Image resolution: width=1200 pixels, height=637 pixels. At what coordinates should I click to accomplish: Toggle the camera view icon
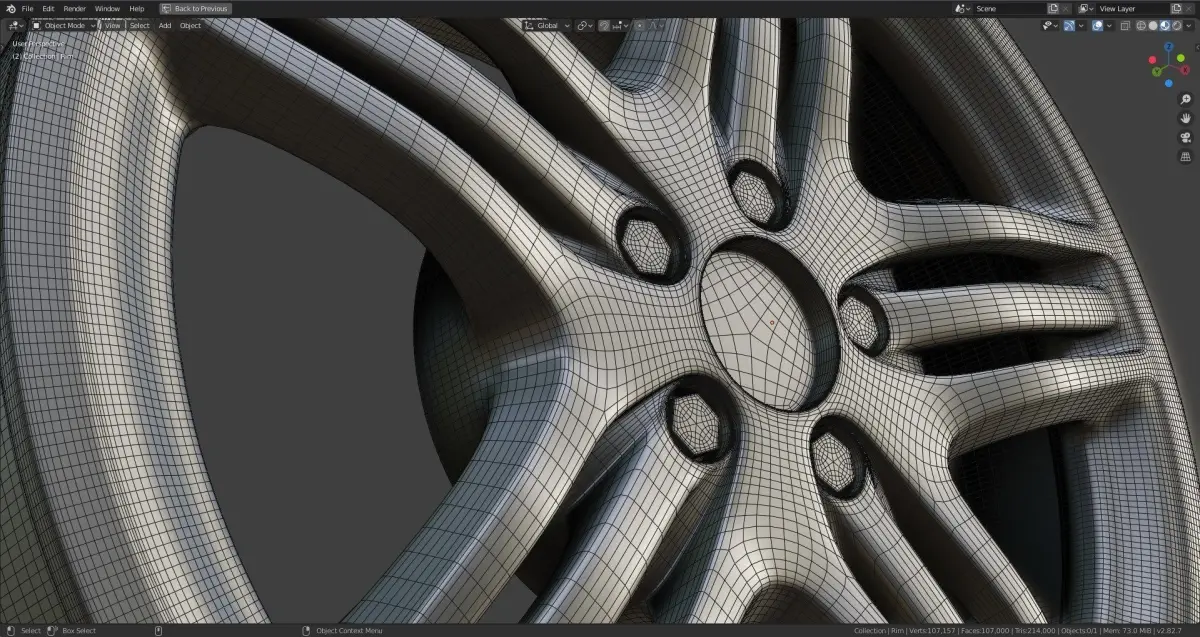pyautogui.click(x=1186, y=137)
